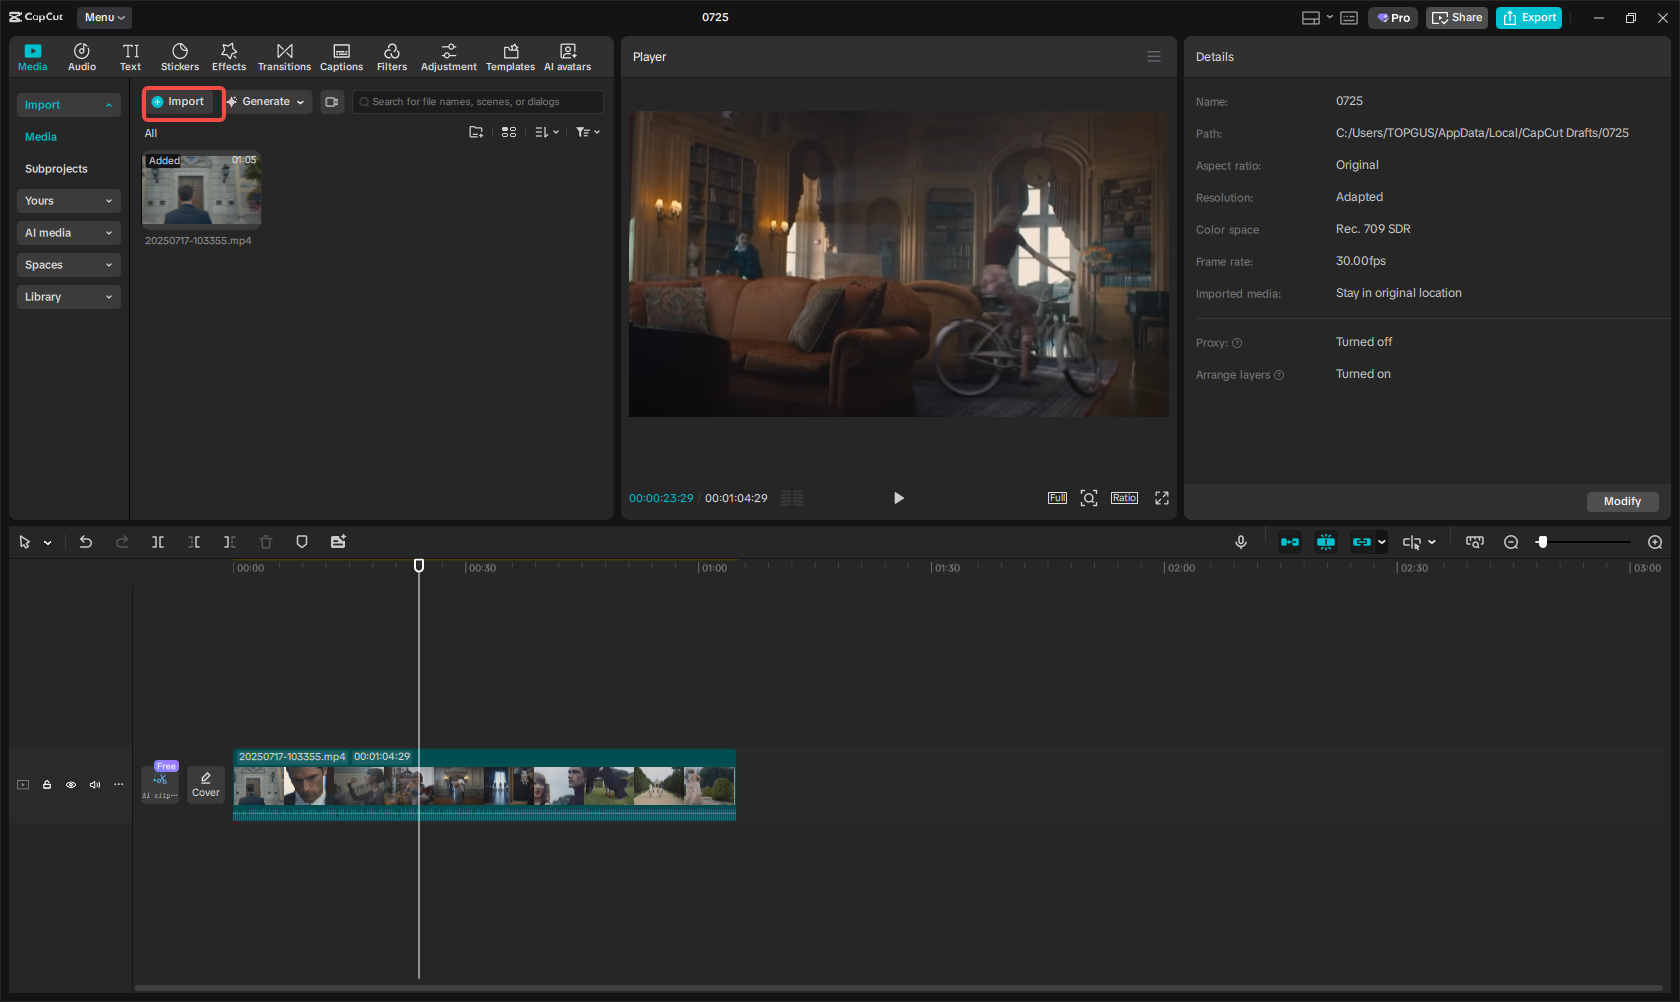Switch to the Audio tab
Screen dimensions: 1680x1002
pyautogui.click(x=81, y=56)
